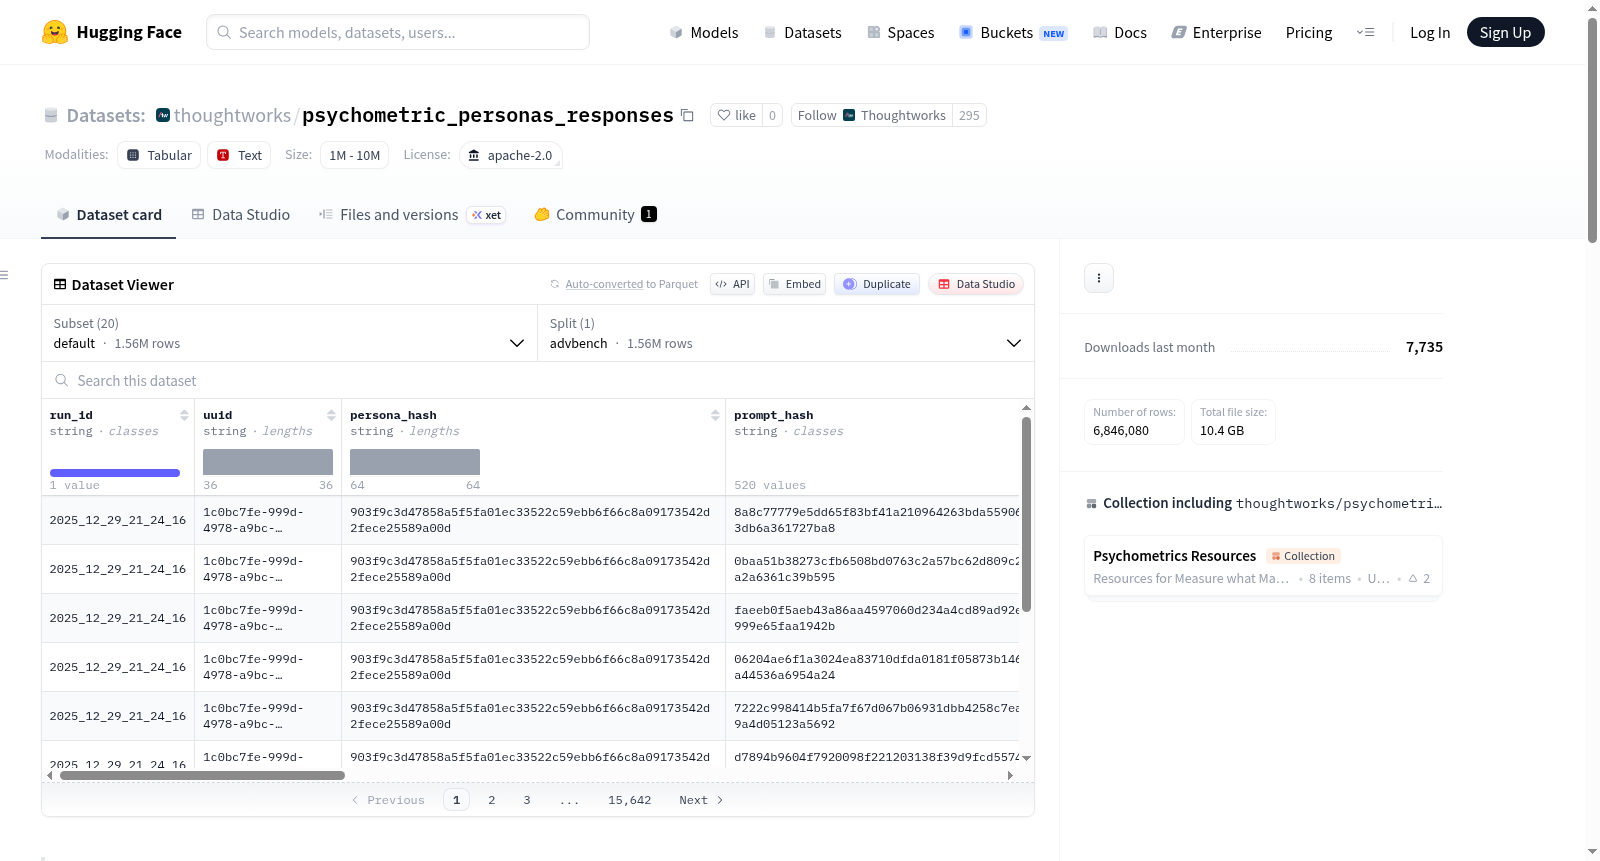Open the Psychometrics Resources collection
Image resolution: width=1600 pixels, height=861 pixels.
(x=1263, y=566)
